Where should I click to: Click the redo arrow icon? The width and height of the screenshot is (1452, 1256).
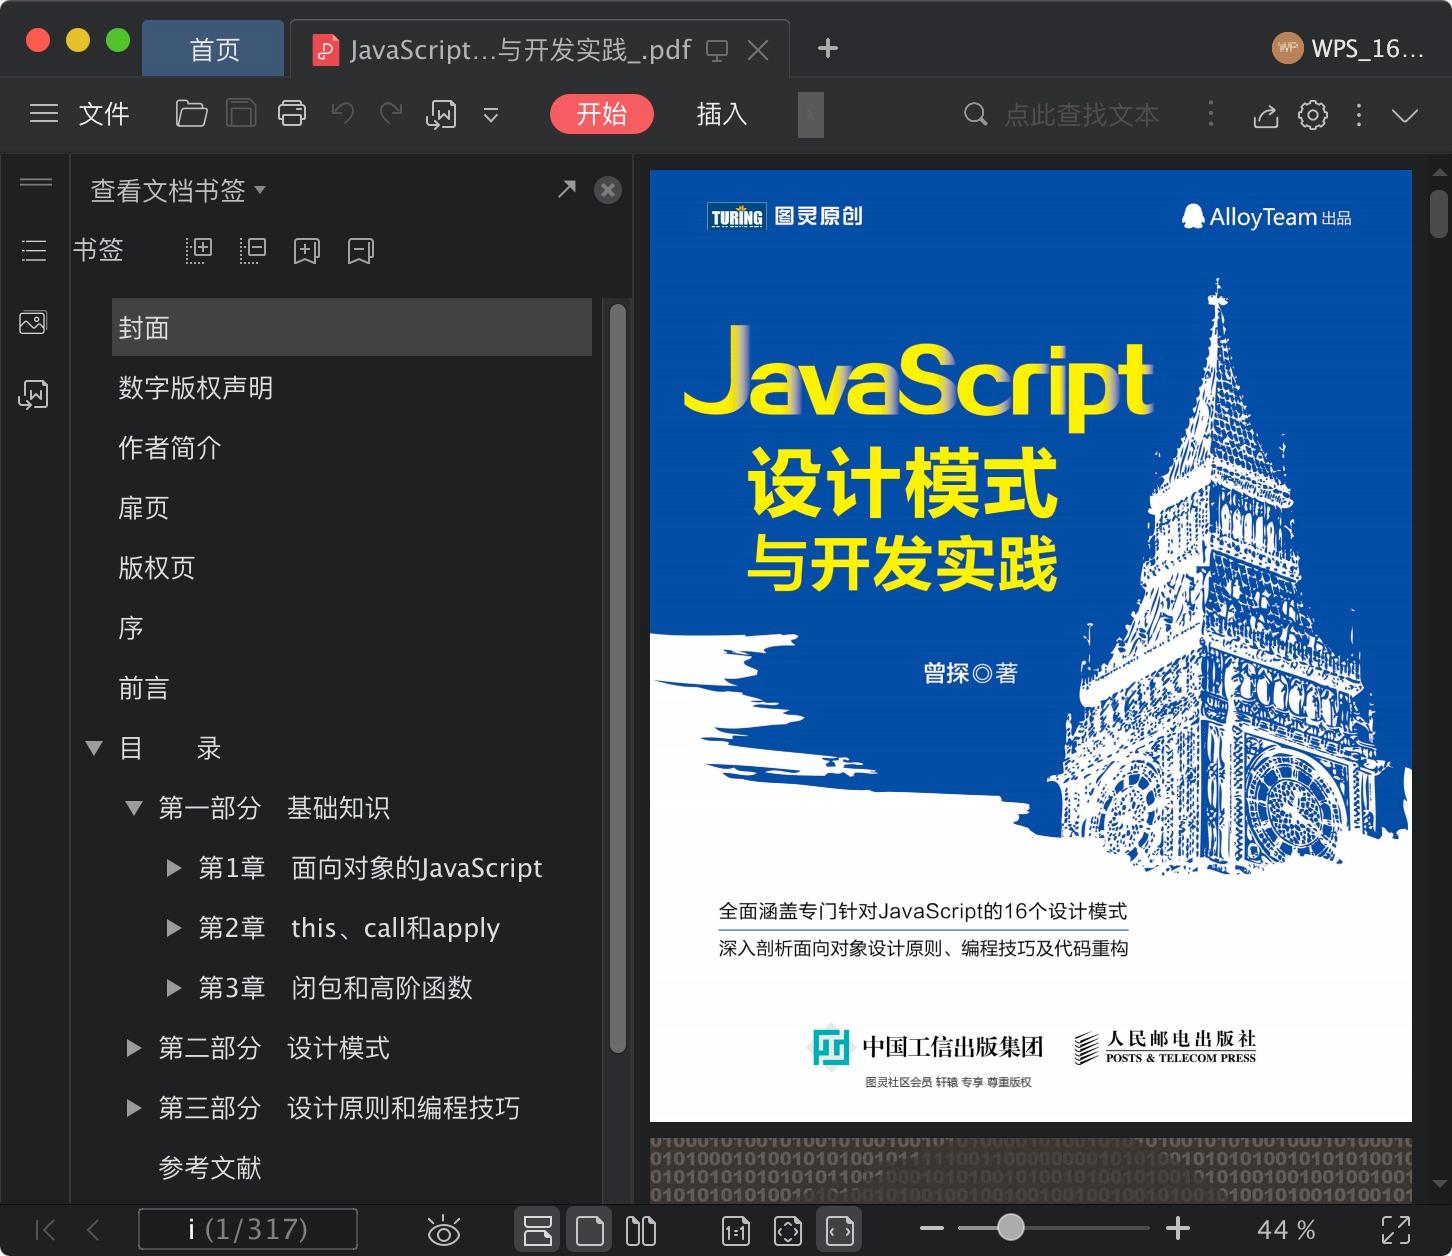tap(391, 114)
